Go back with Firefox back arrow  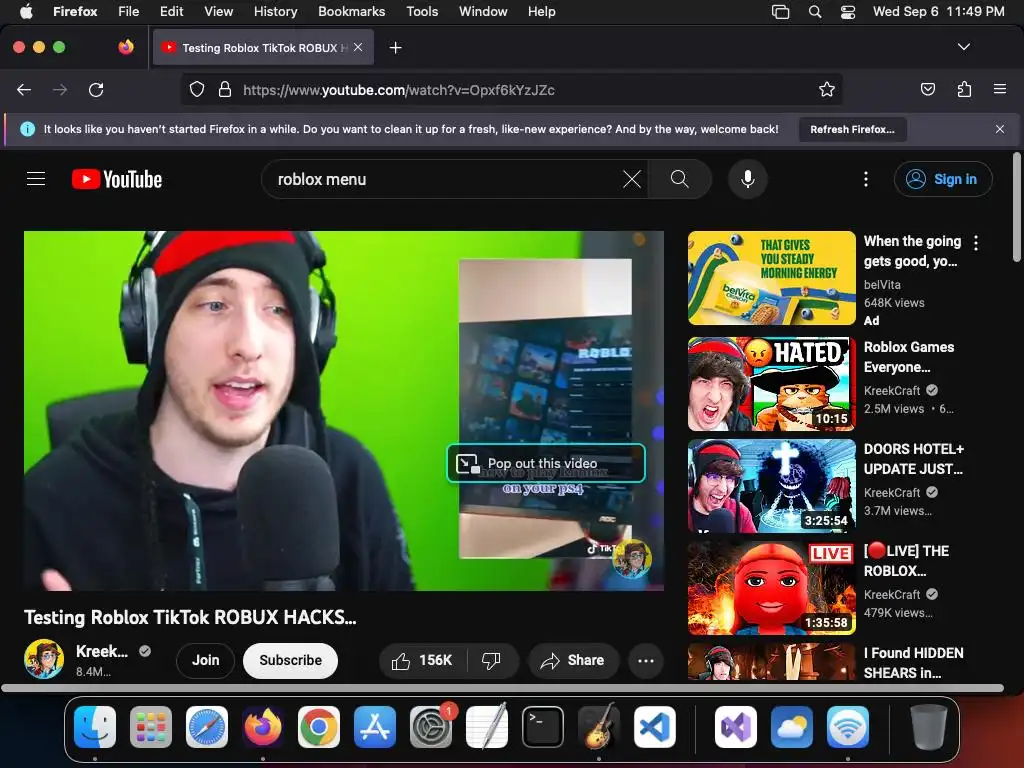click(x=24, y=89)
